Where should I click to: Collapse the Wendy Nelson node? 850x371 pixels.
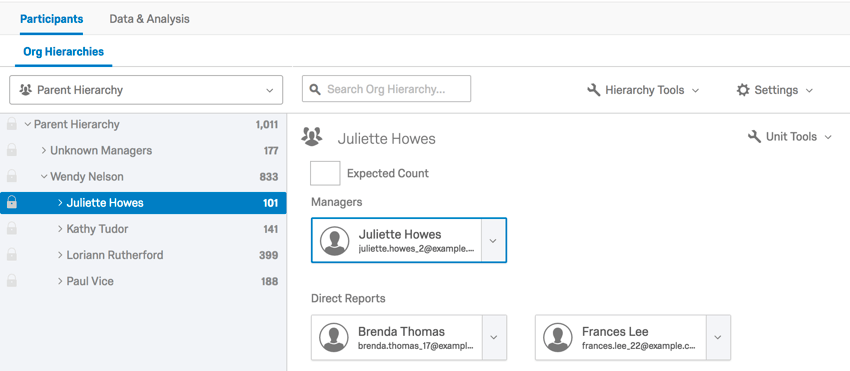point(44,177)
